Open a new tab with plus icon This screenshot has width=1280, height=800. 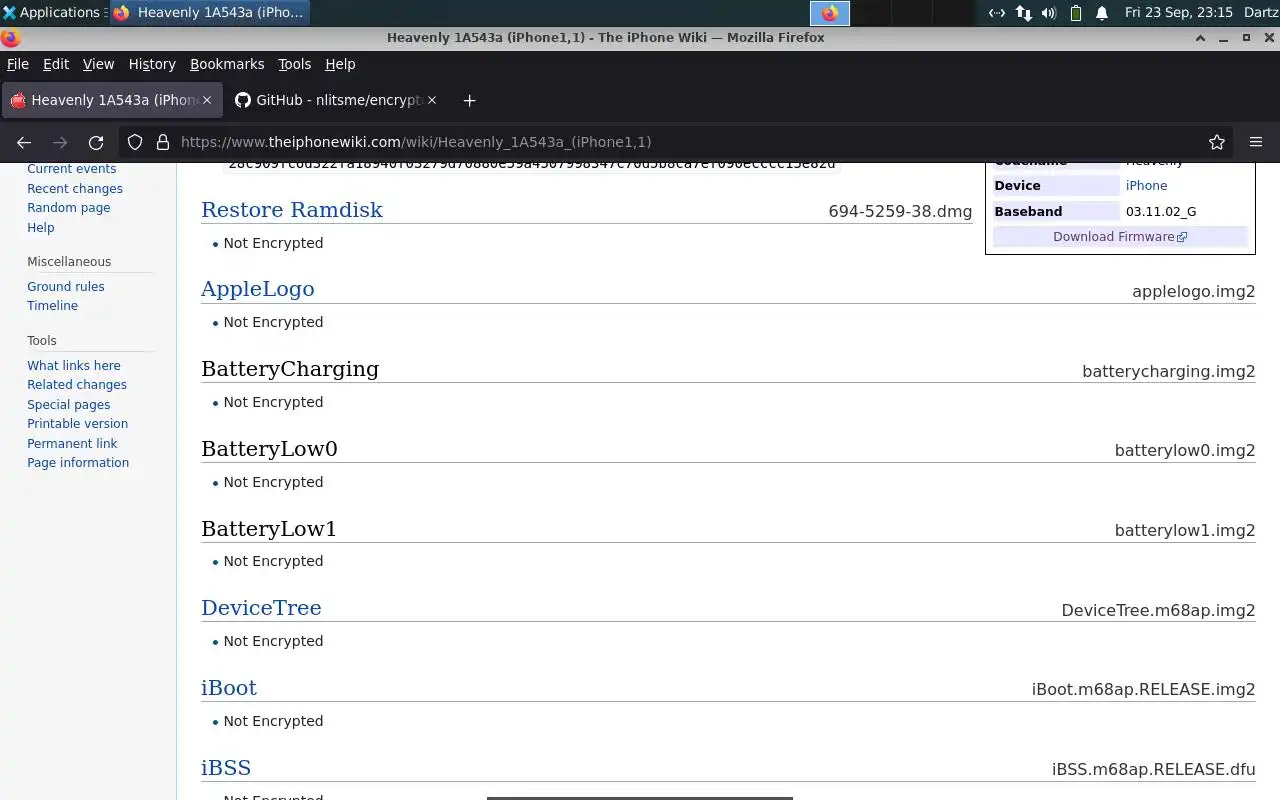point(469,100)
